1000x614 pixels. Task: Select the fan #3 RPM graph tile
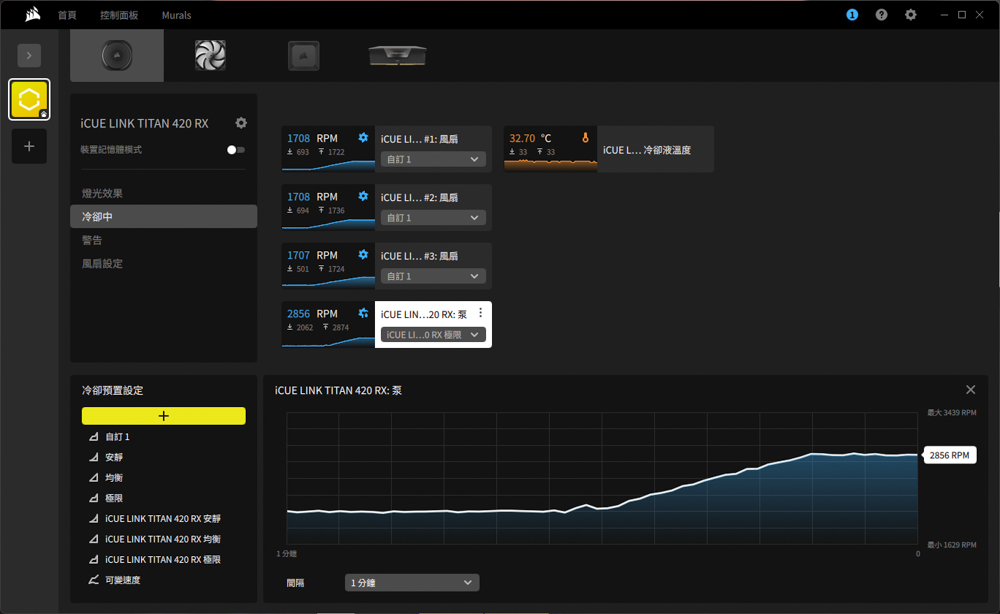point(328,267)
